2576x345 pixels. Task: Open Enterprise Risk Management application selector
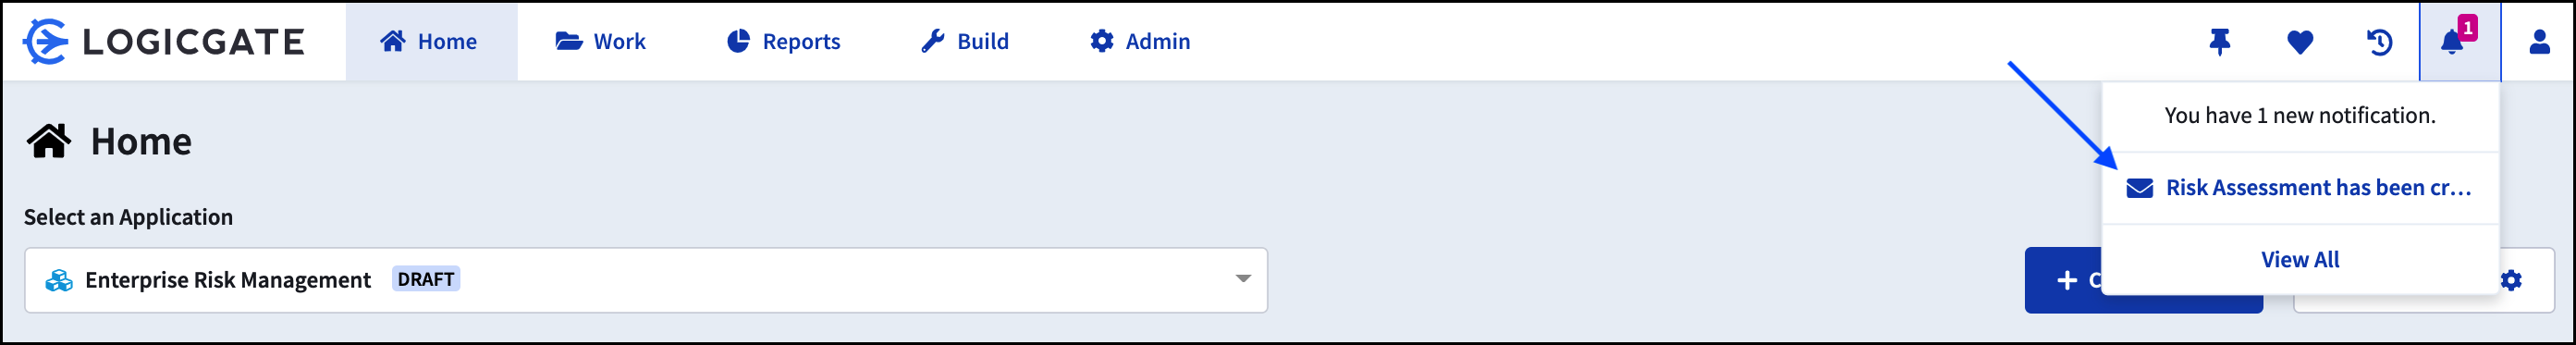[x=646, y=280]
